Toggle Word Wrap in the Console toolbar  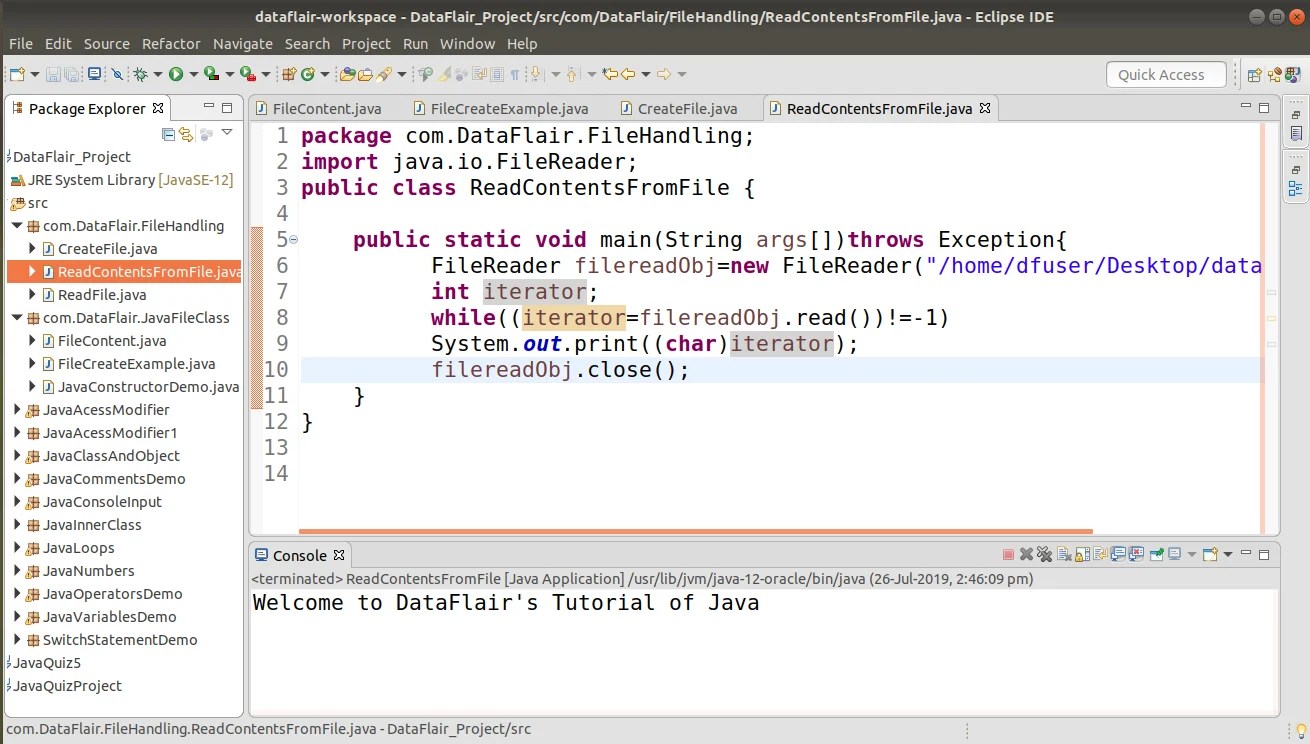tap(1102, 555)
